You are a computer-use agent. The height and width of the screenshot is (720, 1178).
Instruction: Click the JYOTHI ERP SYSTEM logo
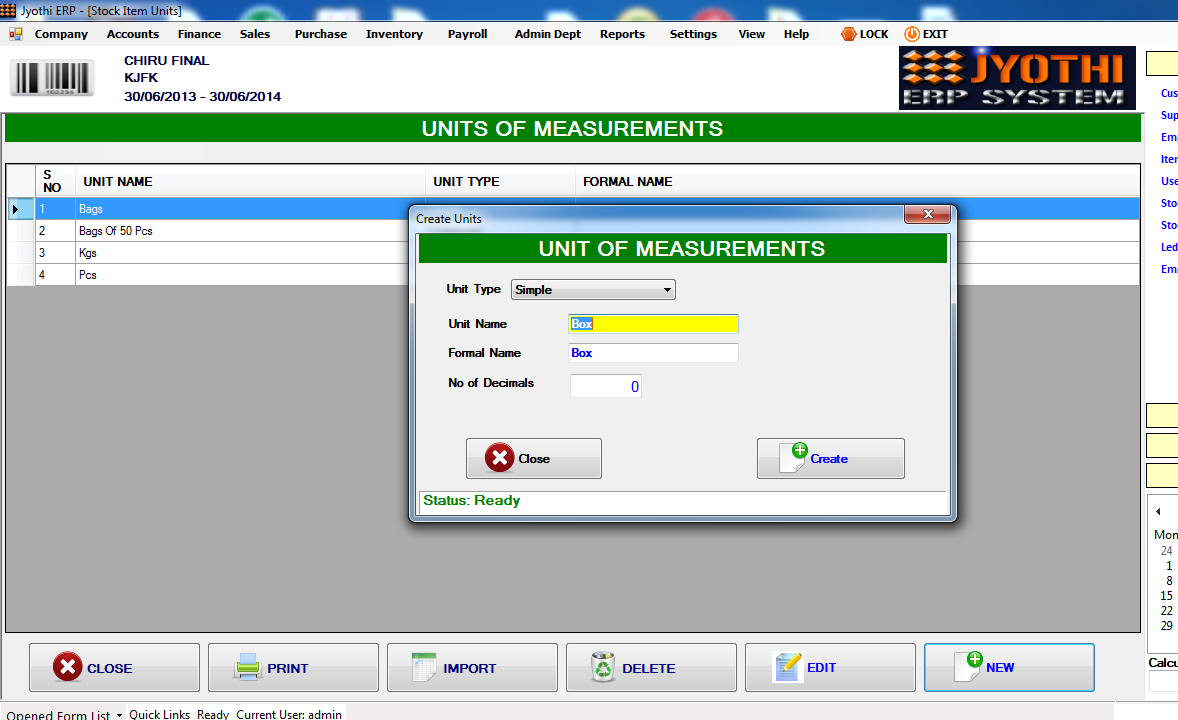click(1016, 78)
